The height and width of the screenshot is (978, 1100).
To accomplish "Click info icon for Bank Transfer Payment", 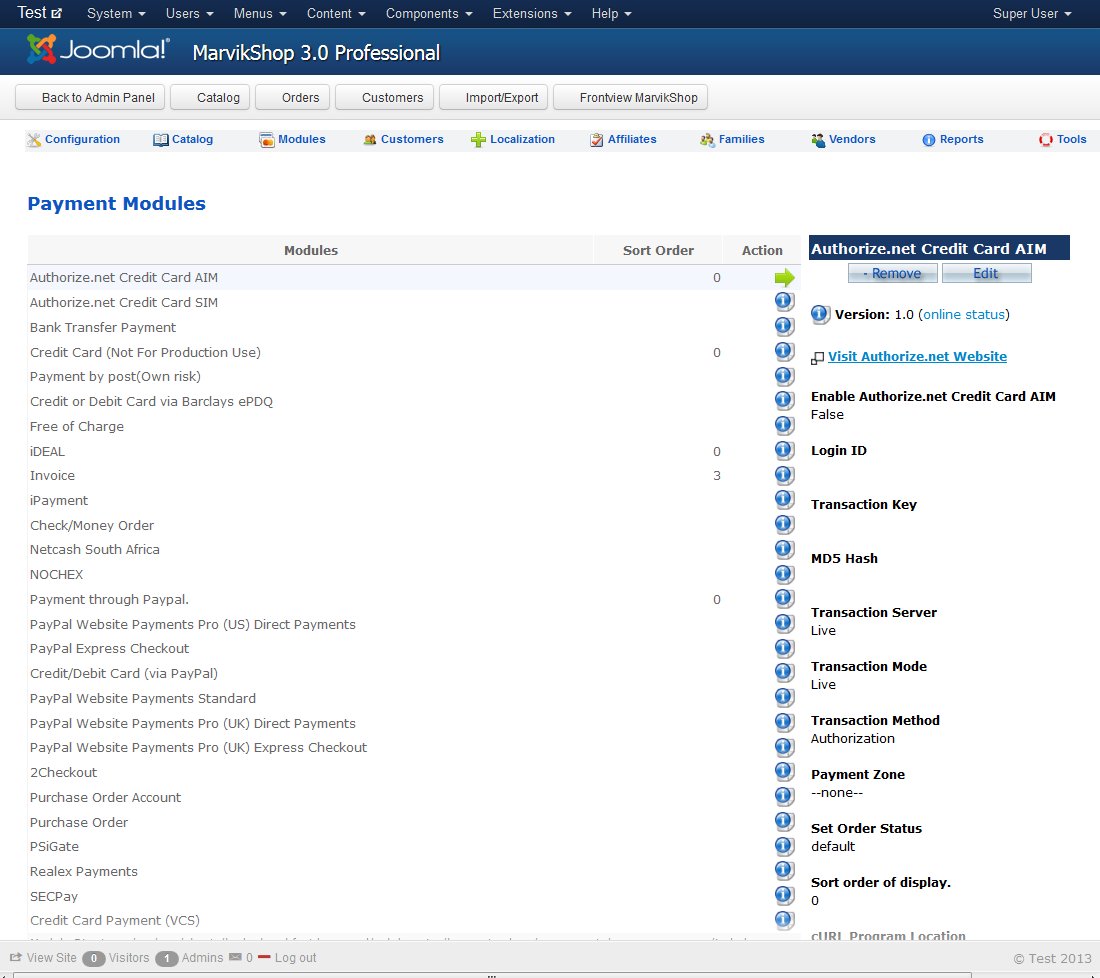I will pyautogui.click(x=784, y=326).
